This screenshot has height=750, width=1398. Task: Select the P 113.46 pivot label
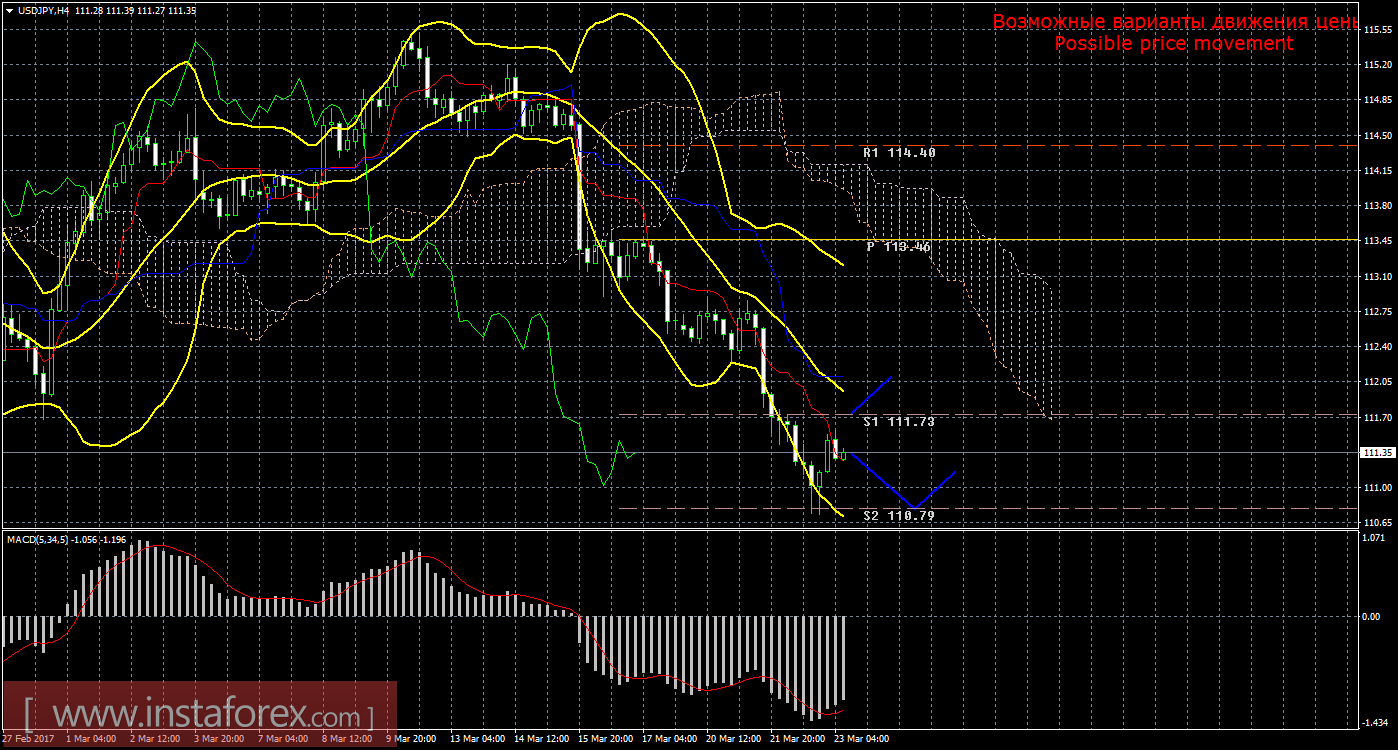click(898, 246)
